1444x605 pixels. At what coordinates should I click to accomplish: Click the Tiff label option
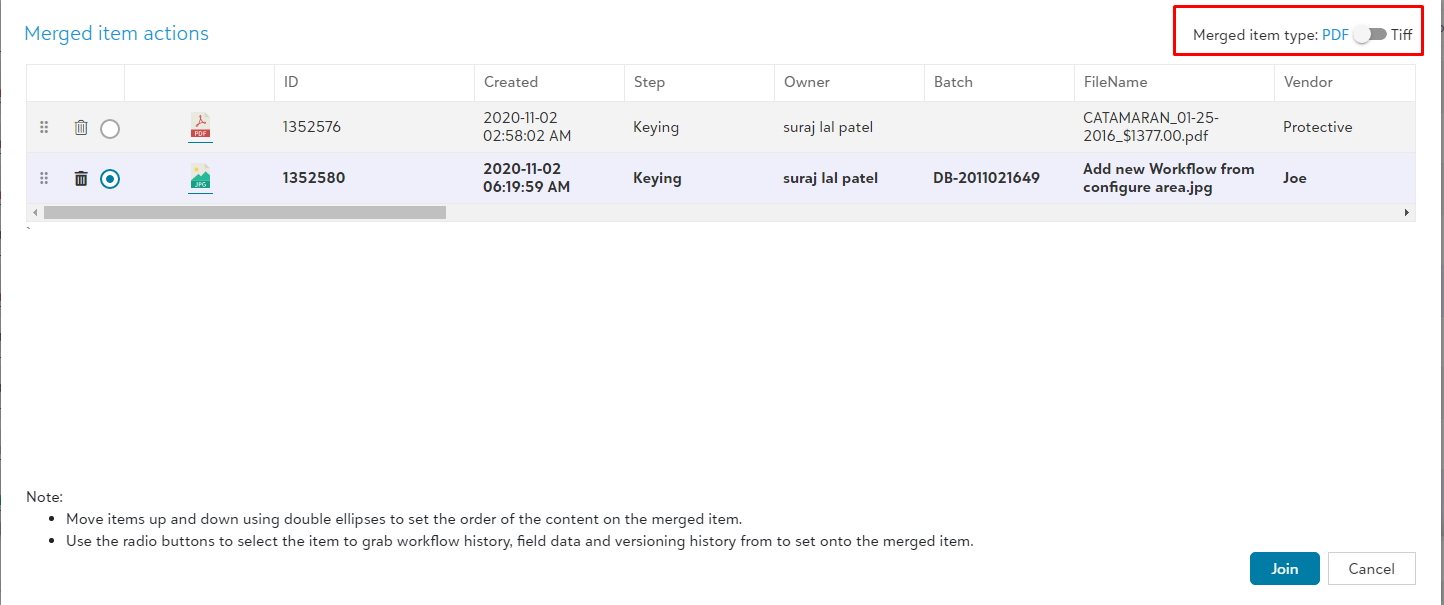(1402, 35)
